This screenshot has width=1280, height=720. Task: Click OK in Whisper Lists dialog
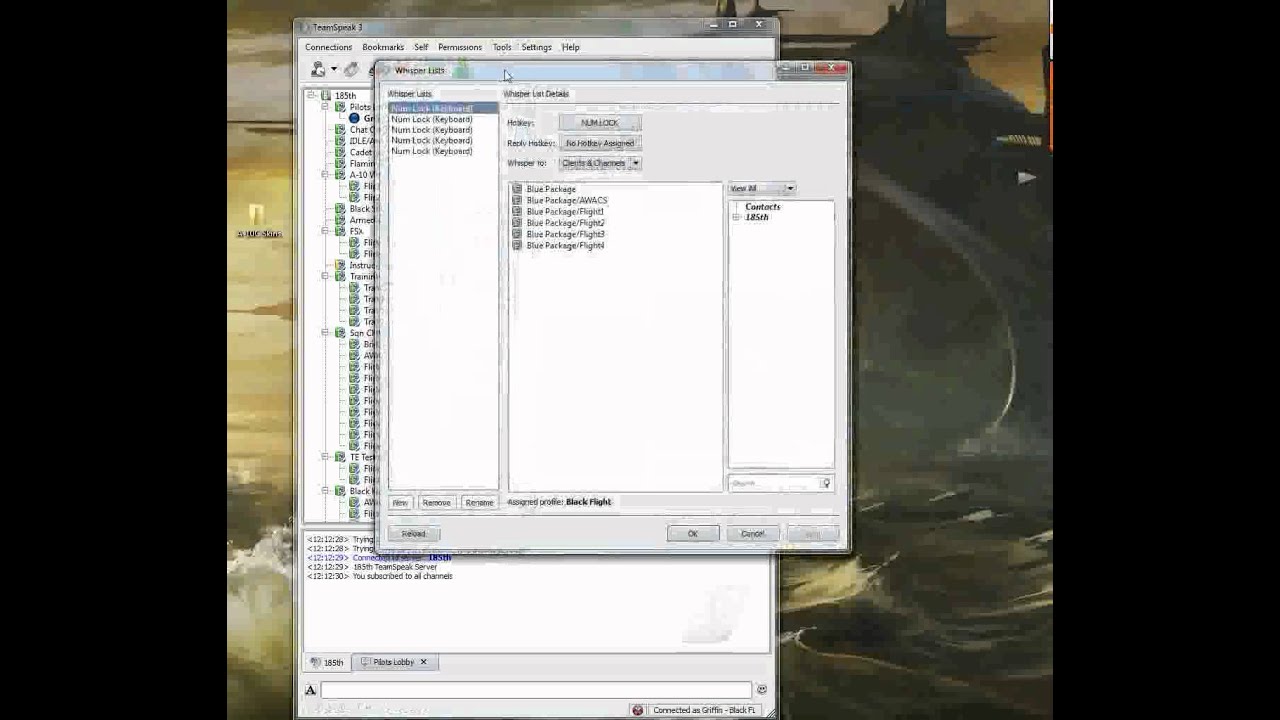click(x=693, y=534)
